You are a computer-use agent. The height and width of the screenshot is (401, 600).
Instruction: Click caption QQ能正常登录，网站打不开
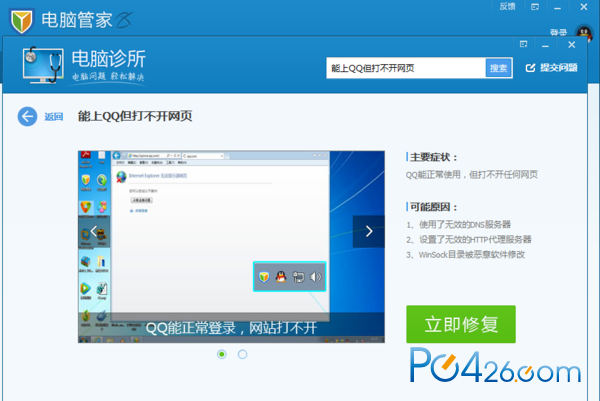[231, 328]
